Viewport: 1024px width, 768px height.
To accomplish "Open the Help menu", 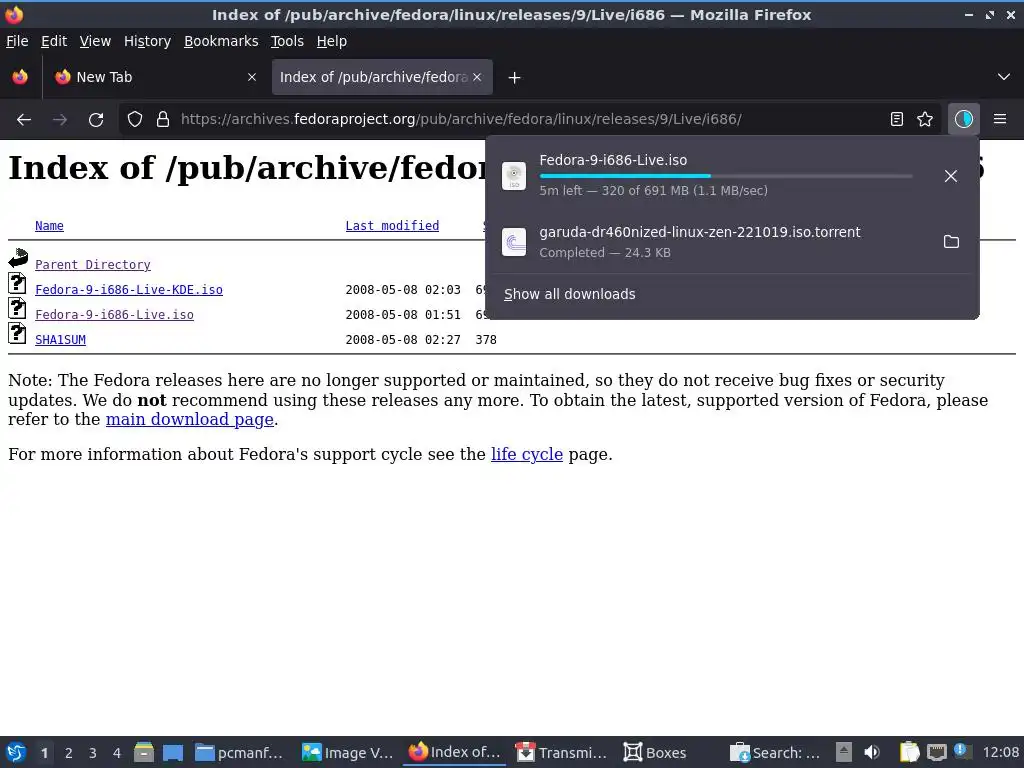I will pyautogui.click(x=332, y=41).
